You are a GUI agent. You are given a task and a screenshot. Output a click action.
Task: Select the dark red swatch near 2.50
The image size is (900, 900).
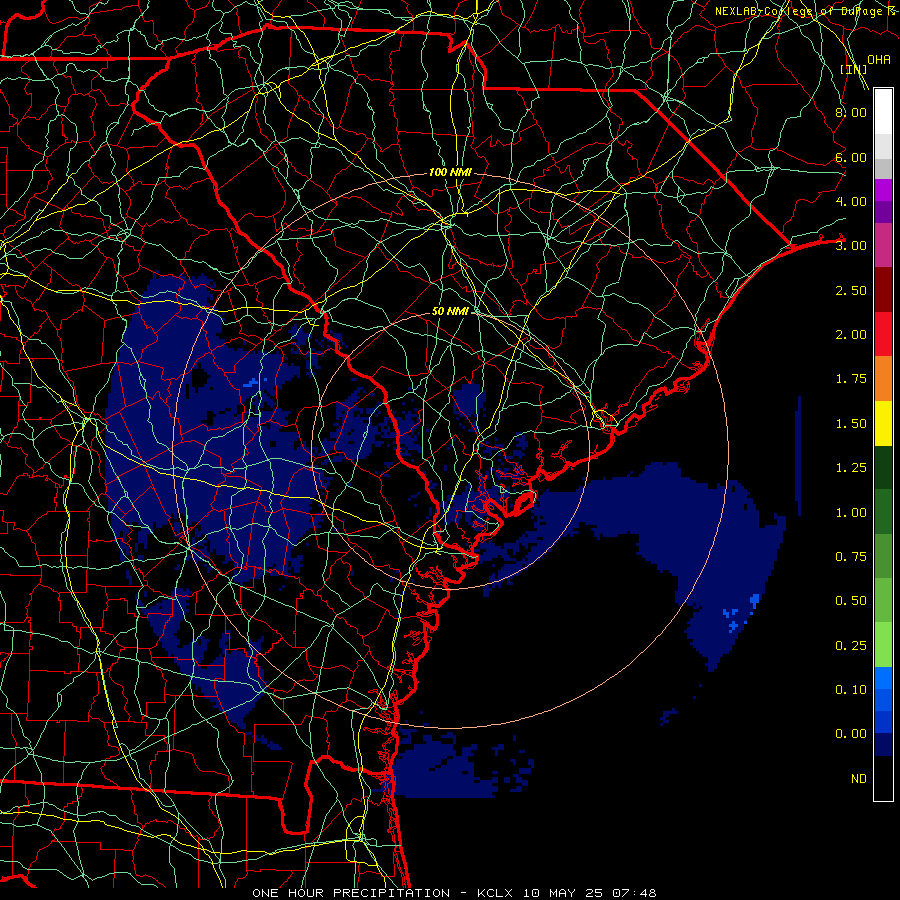pyautogui.click(x=883, y=290)
